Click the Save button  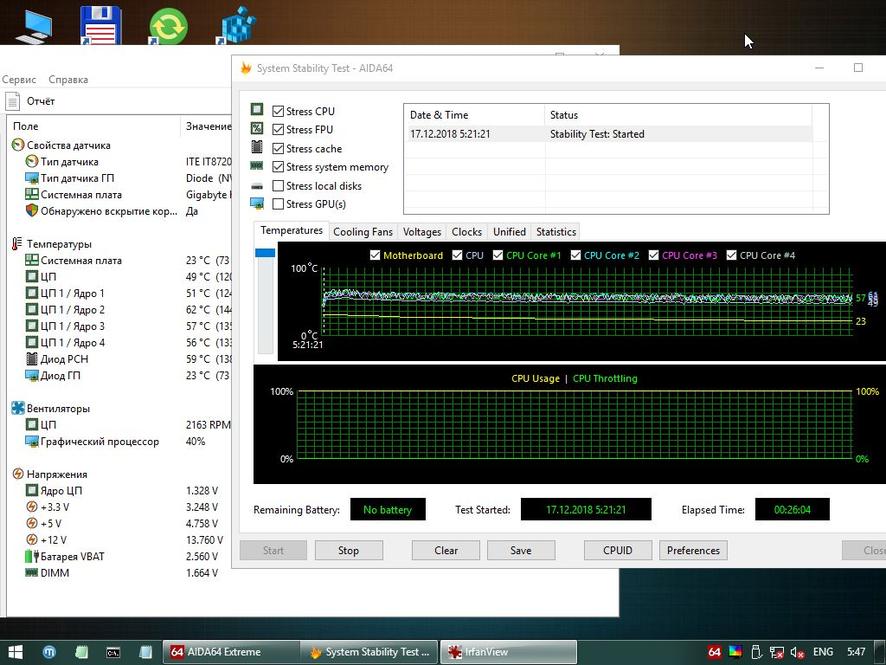click(x=521, y=550)
